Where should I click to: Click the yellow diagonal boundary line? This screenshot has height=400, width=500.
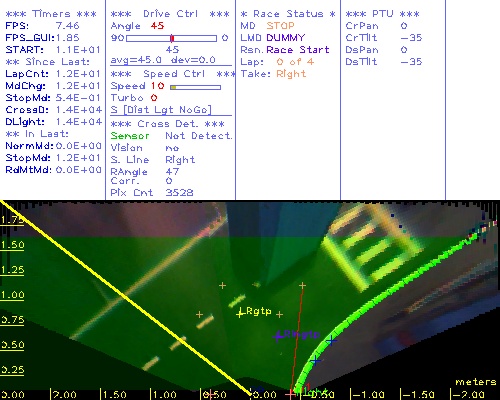126,296
